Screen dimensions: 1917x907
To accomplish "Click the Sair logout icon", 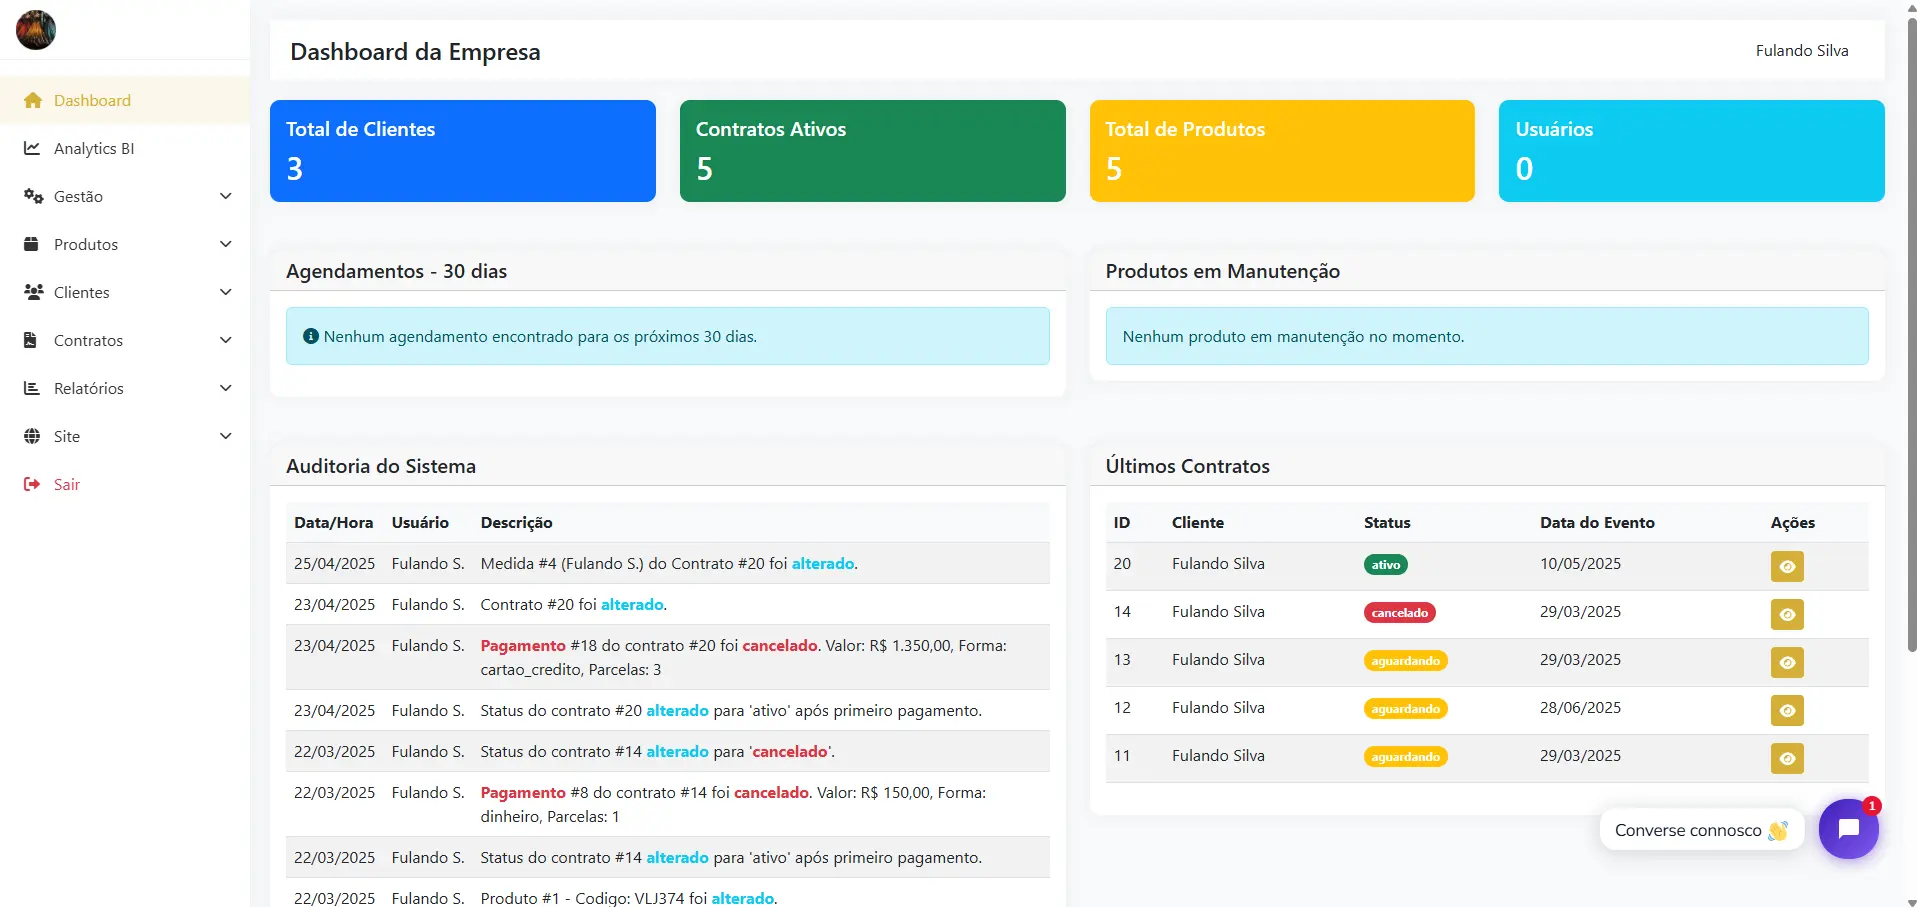I will [32, 484].
